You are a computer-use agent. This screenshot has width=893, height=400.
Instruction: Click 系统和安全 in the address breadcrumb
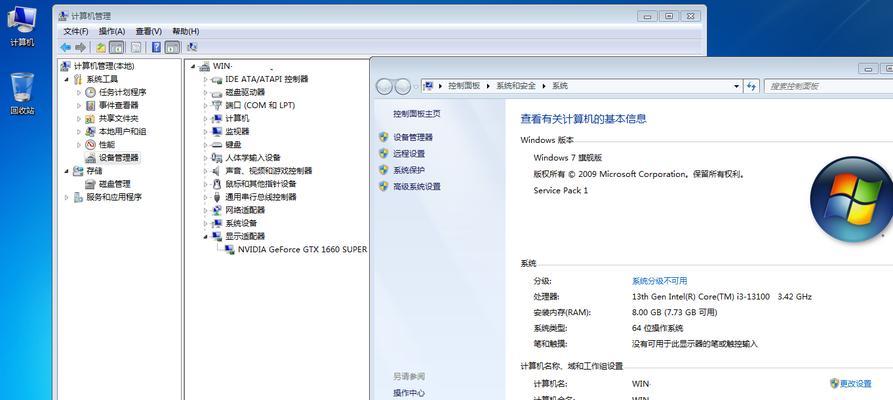515,86
